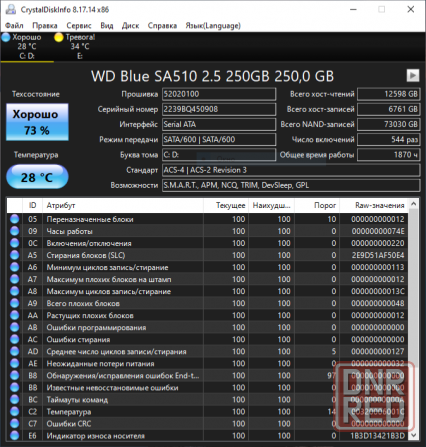The image size is (426, 447).
Task: Click status circle for End-to-End errors row B8
Action: [14, 375]
